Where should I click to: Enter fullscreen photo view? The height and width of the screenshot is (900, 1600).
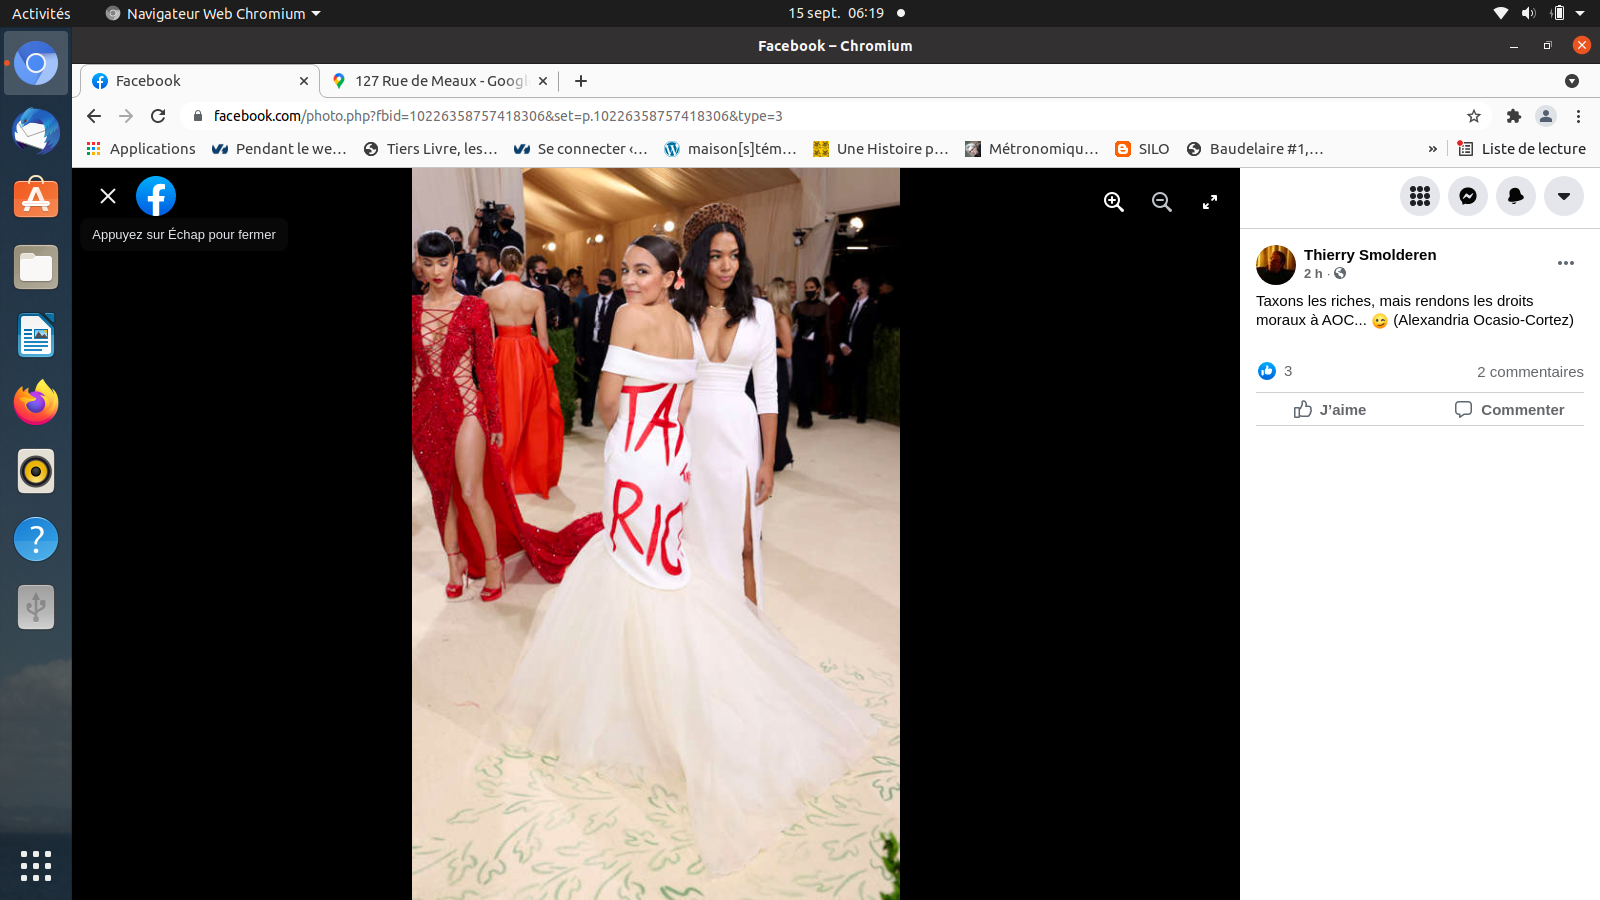point(1209,202)
